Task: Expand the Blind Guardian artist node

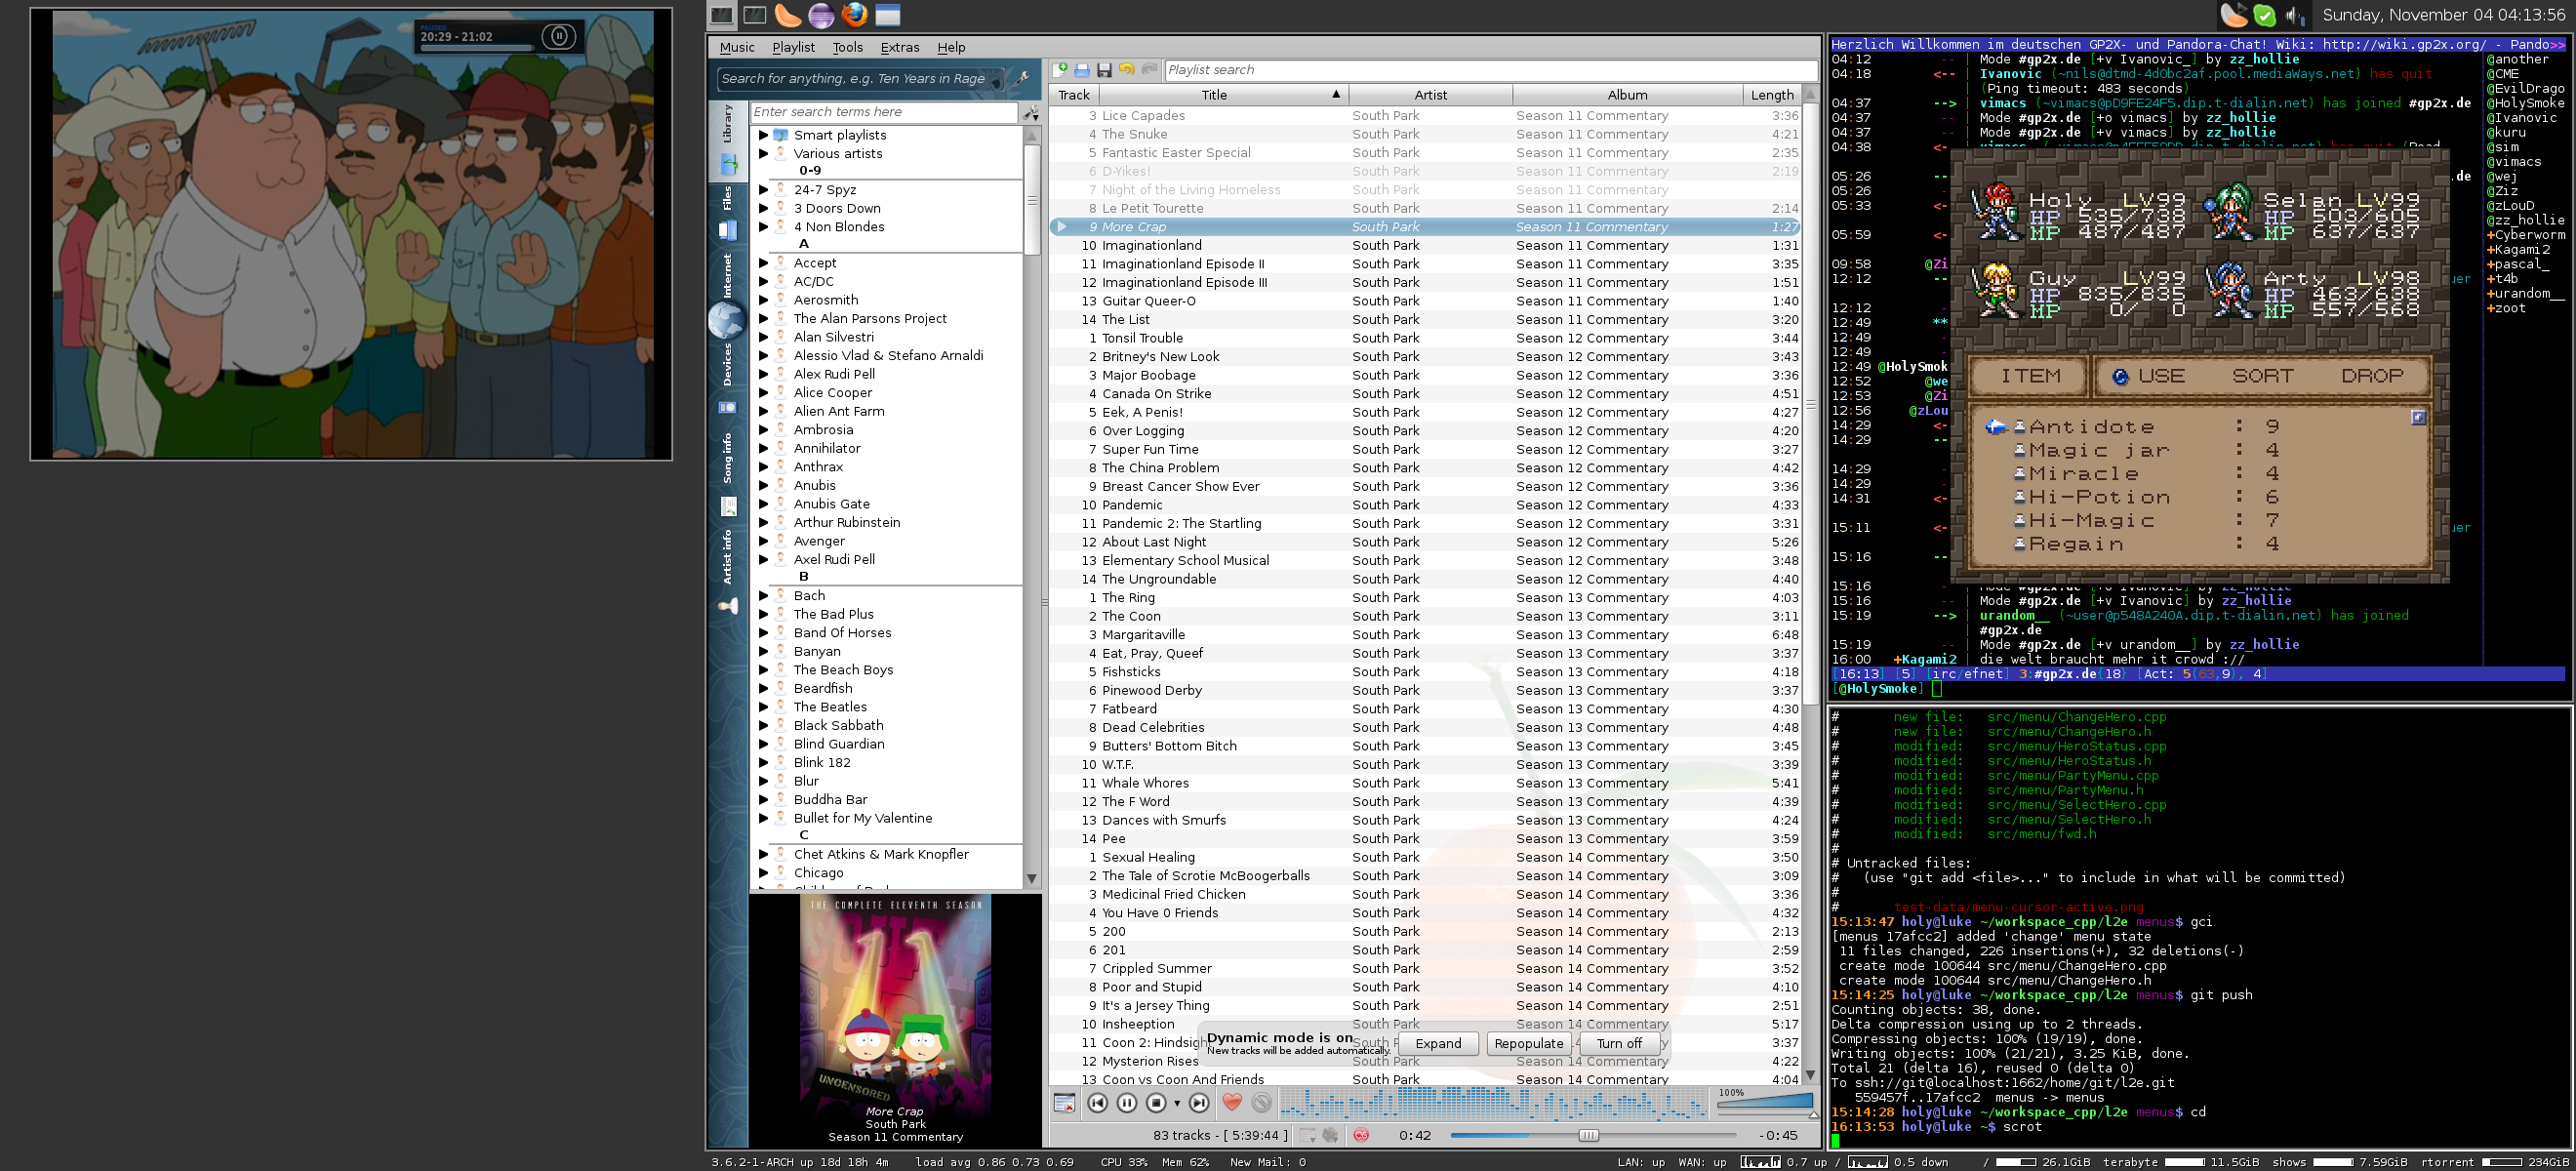Action: [x=763, y=743]
